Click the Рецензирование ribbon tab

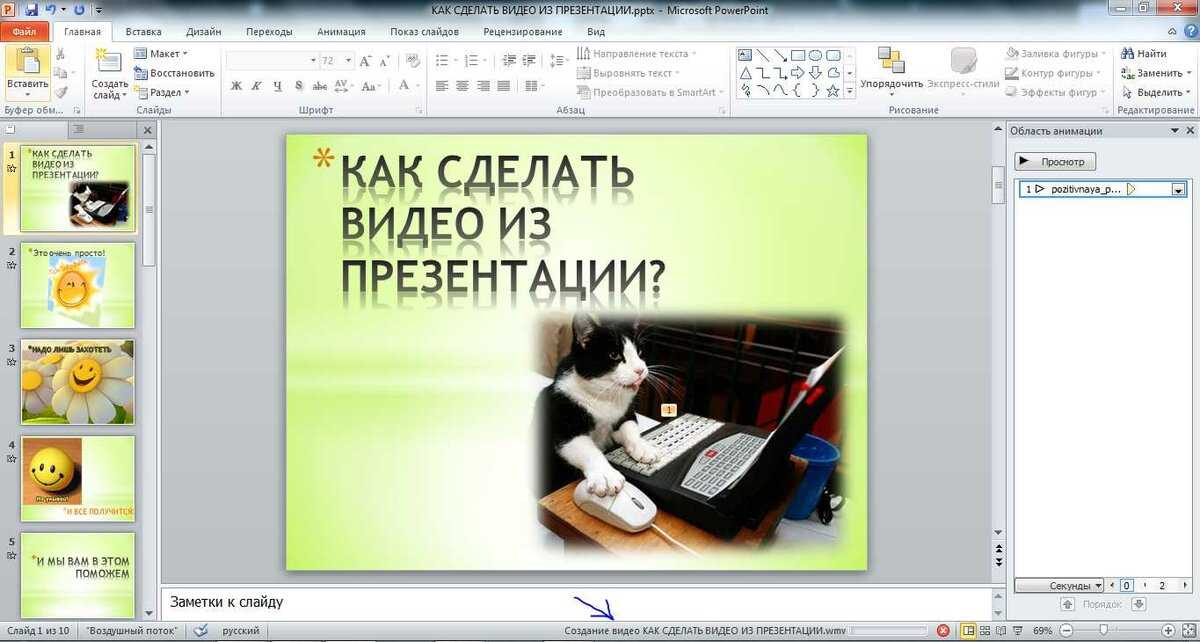point(522,31)
